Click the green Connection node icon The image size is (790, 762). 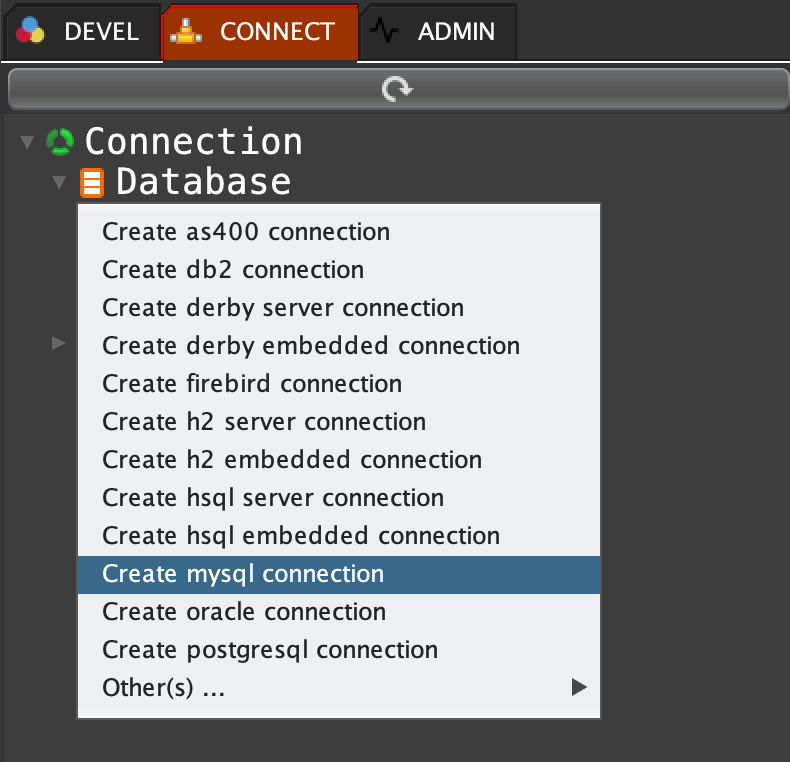tap(60, 142)
